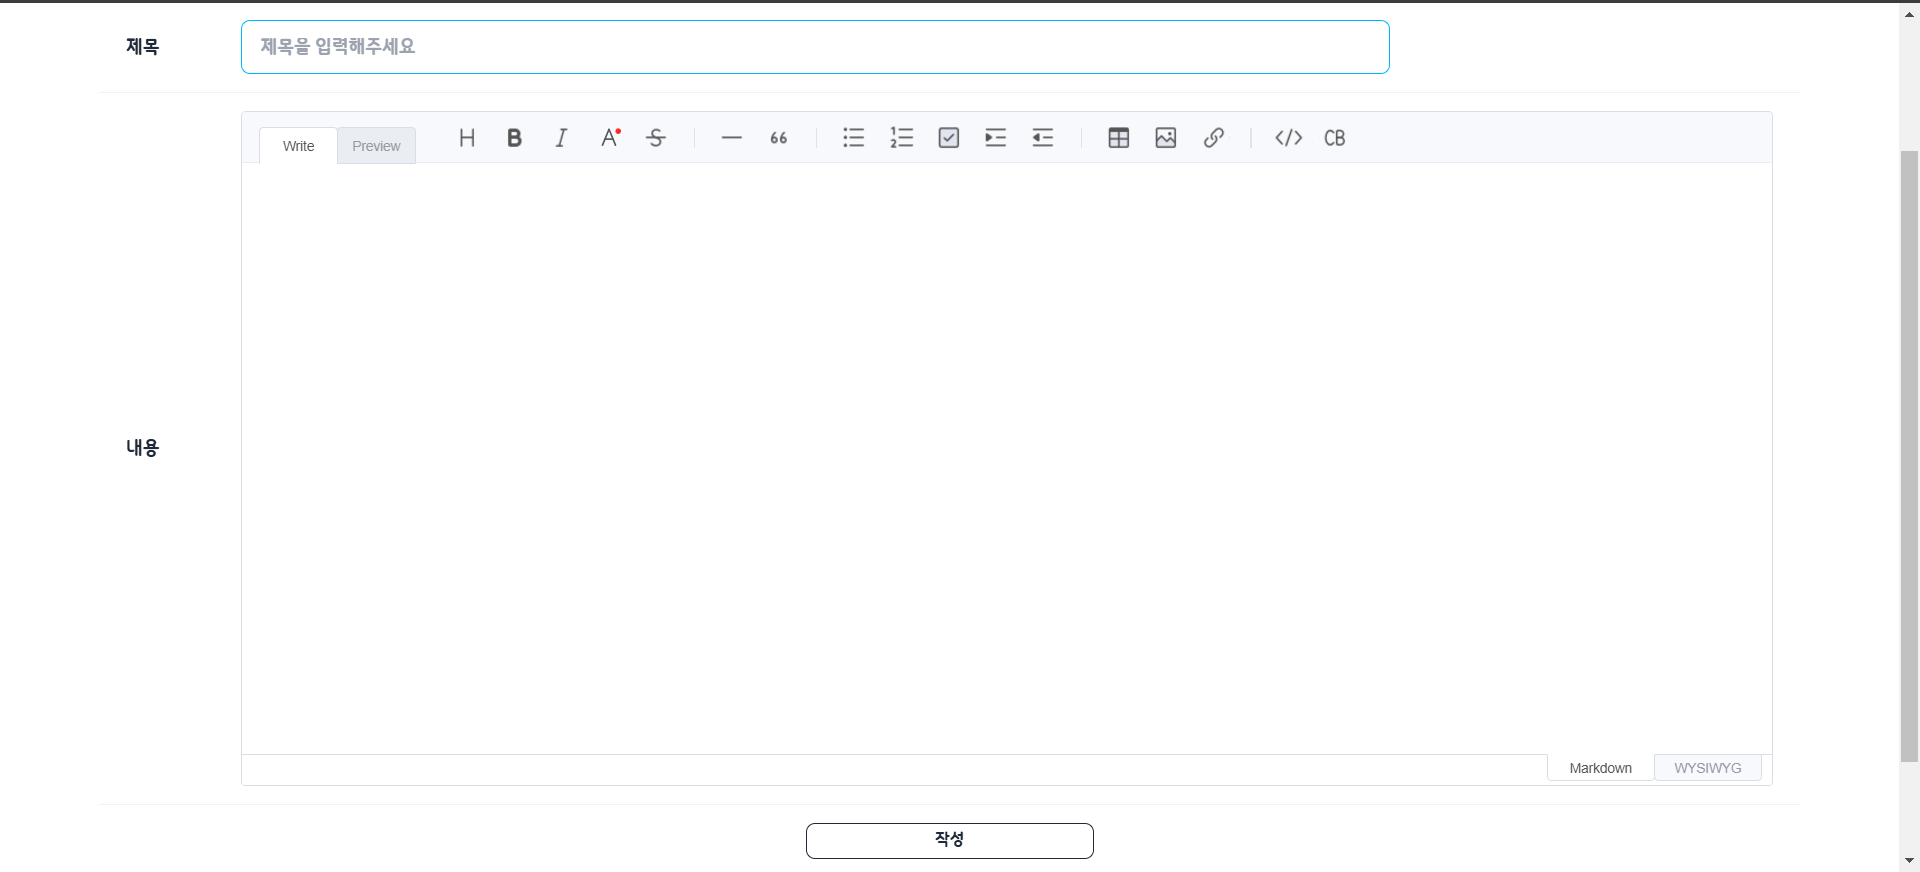Select Markdown editing mode
Image resolution: width=1920 pixels, height=872 pixels.
[1600, 768]
